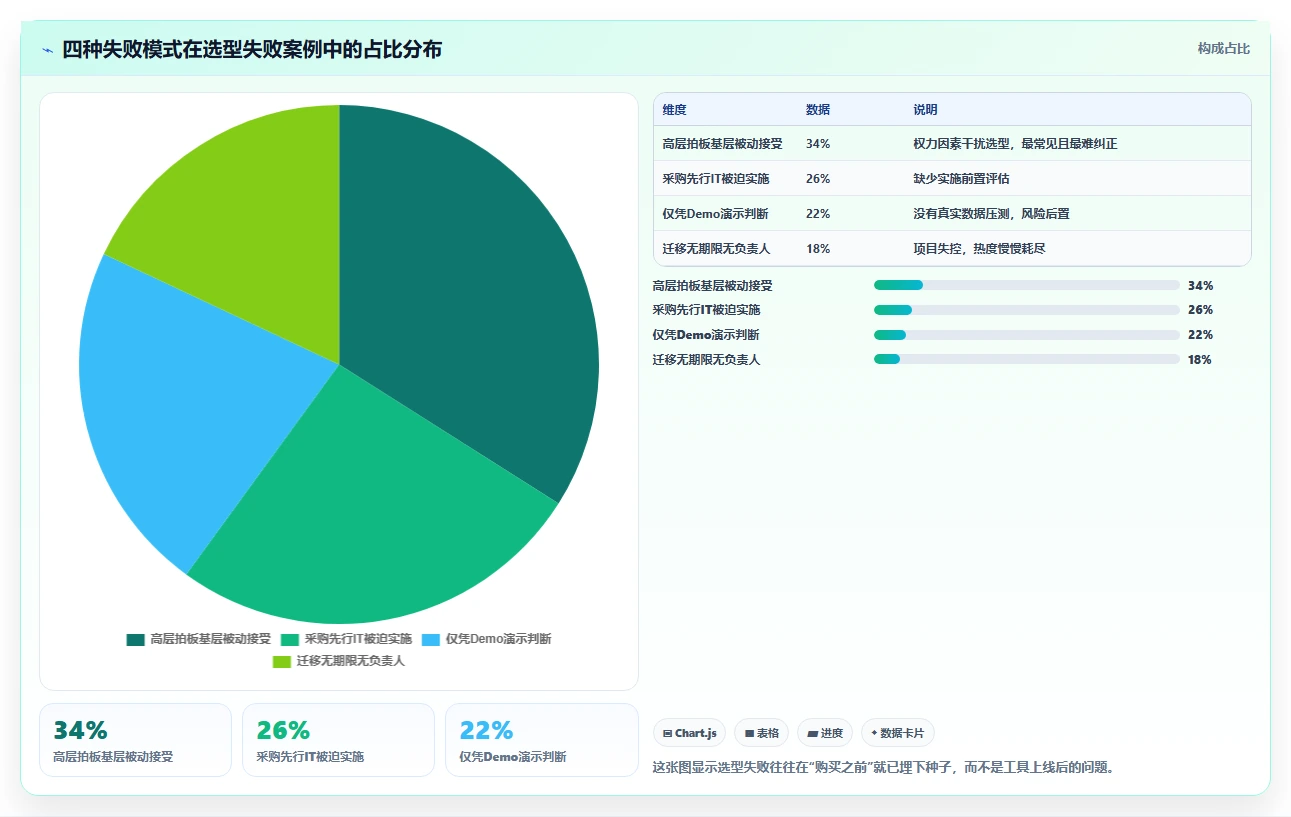1291x817 pixels.
Task: Click description 权力因素干扰选型，最常见且最难纠正
Action: click(x=1015, y=144)
